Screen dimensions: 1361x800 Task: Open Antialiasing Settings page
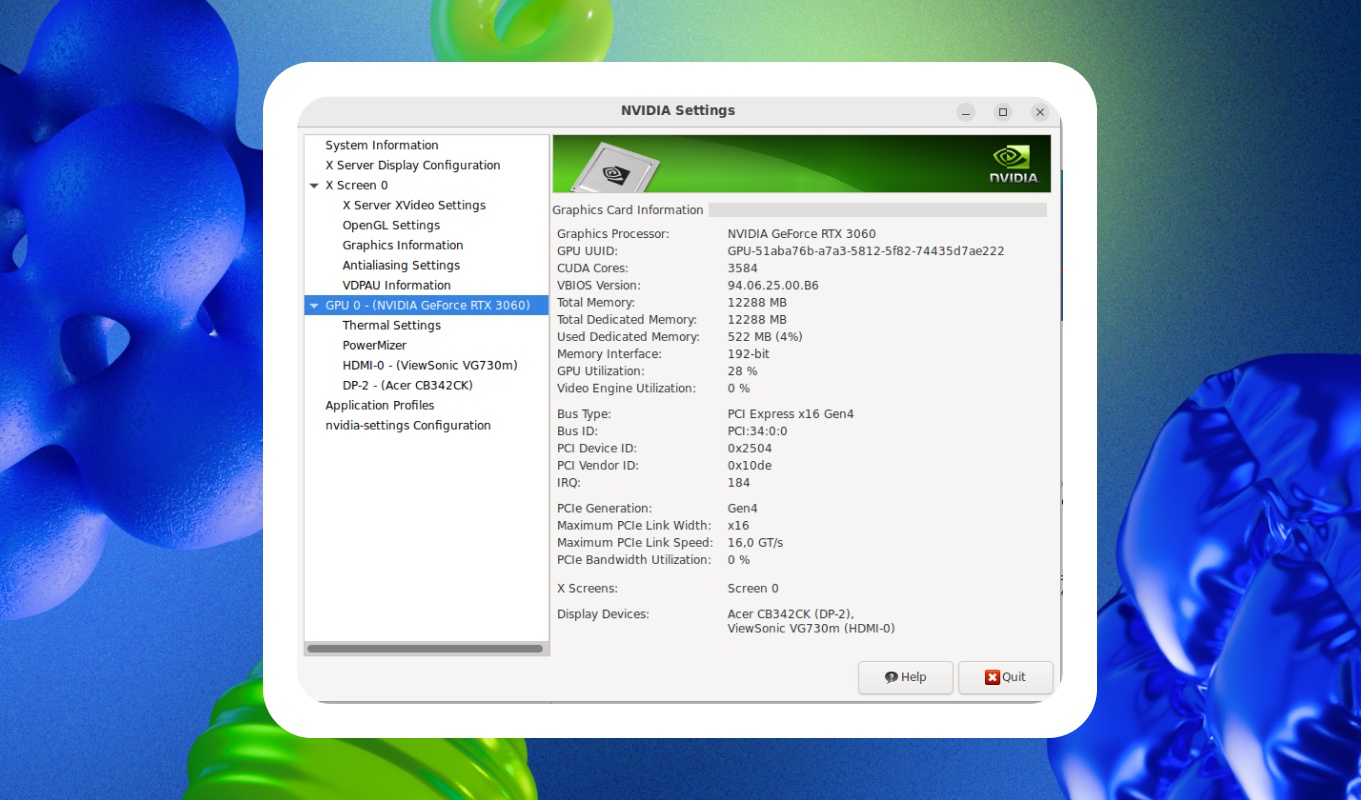(401, 265)
